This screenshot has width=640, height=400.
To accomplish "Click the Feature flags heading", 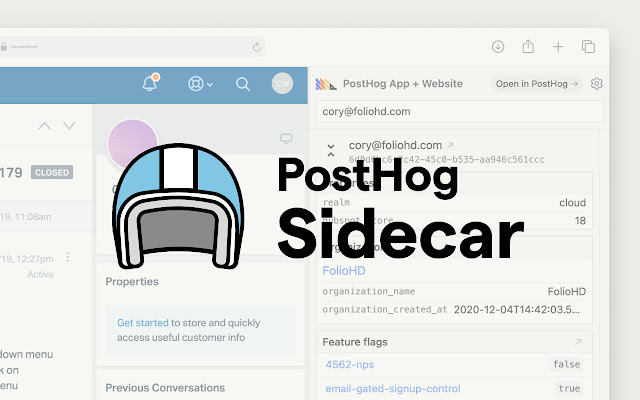I will 355,342.
